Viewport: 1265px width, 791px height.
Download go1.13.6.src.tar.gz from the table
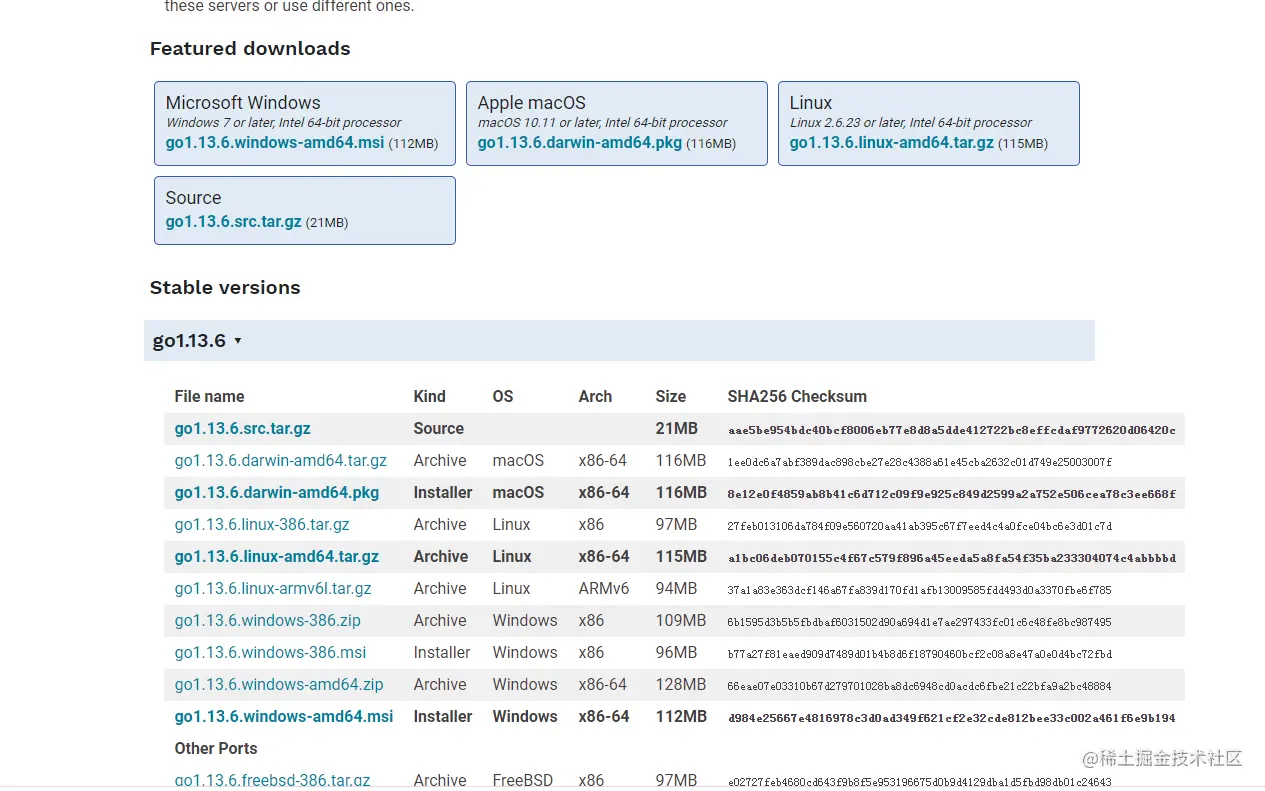point(243,428)
